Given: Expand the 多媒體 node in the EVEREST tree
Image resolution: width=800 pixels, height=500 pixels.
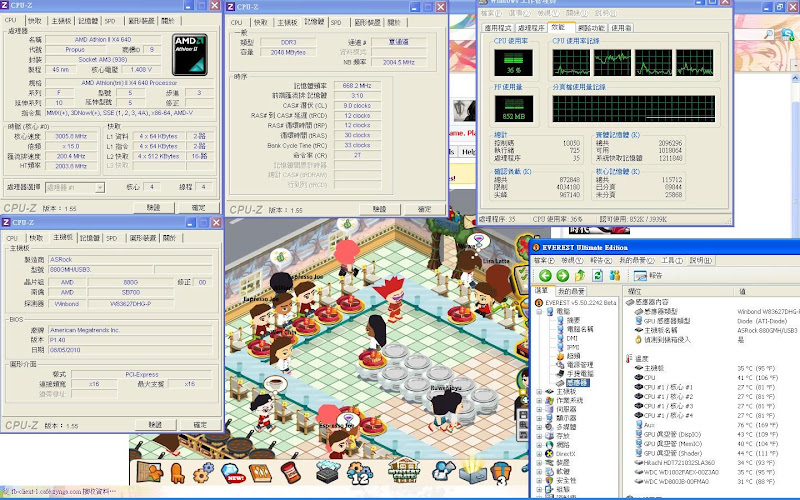Looking at the screenshot, I should pos(539,427).
